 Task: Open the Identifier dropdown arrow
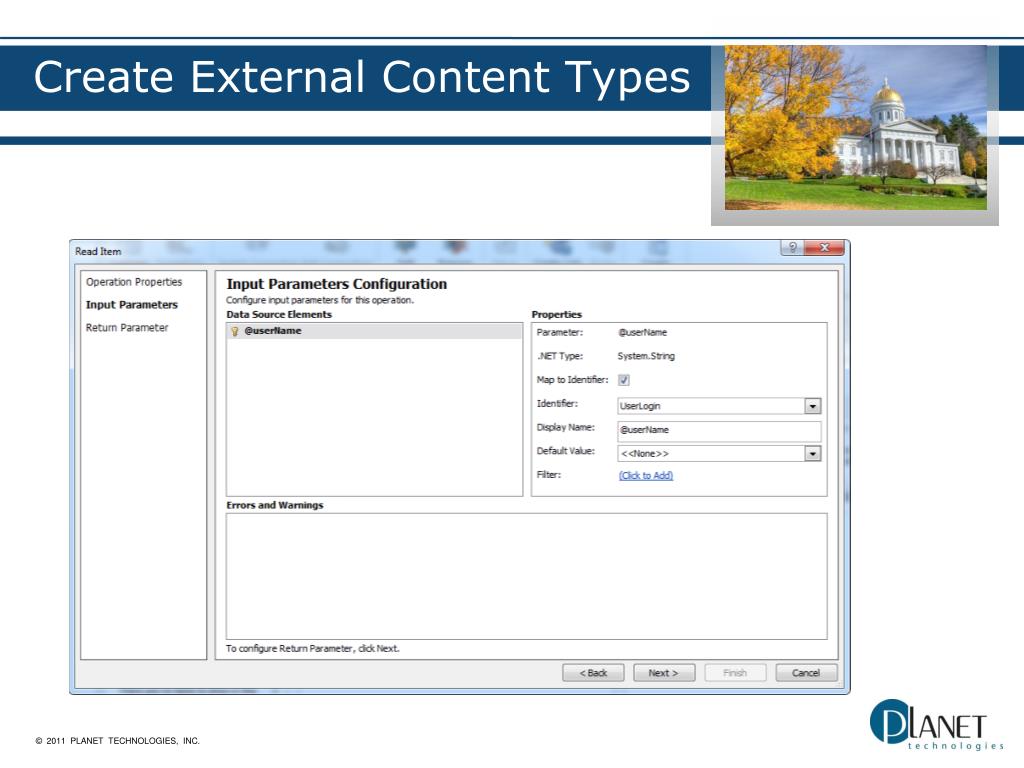tap(812, 406)
